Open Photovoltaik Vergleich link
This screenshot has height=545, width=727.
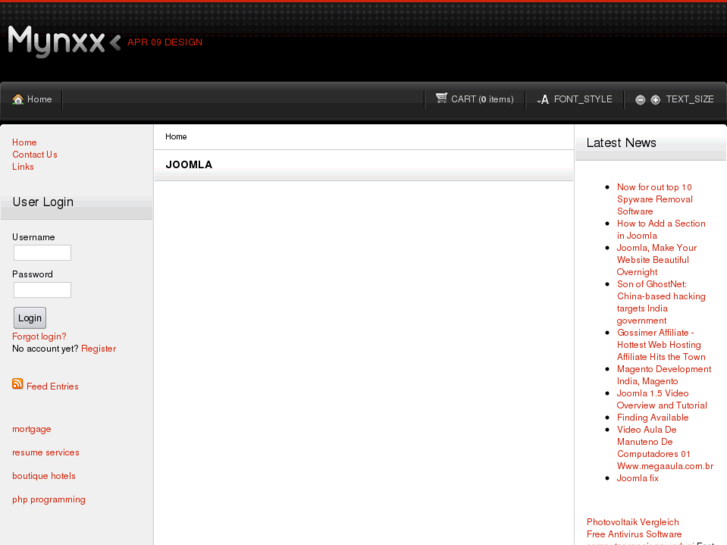(x=632, y=522)
